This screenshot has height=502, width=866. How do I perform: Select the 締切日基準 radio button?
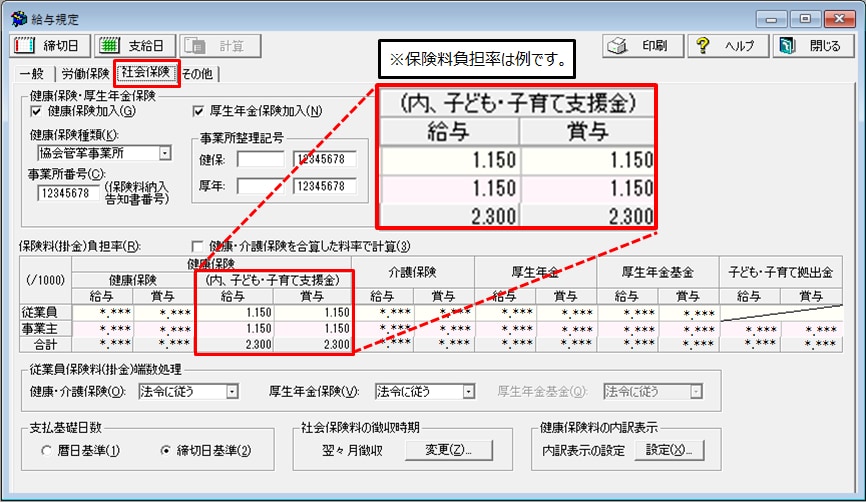point(167,450)
